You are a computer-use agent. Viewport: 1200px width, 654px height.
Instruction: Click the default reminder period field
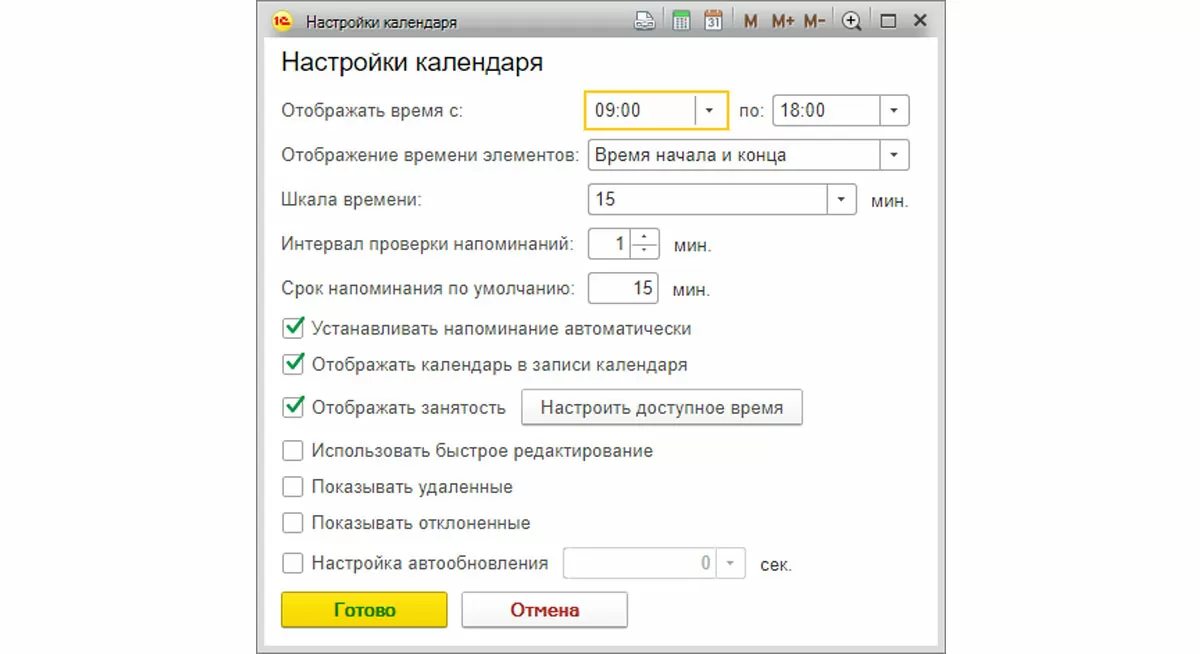tap(624, 288)
